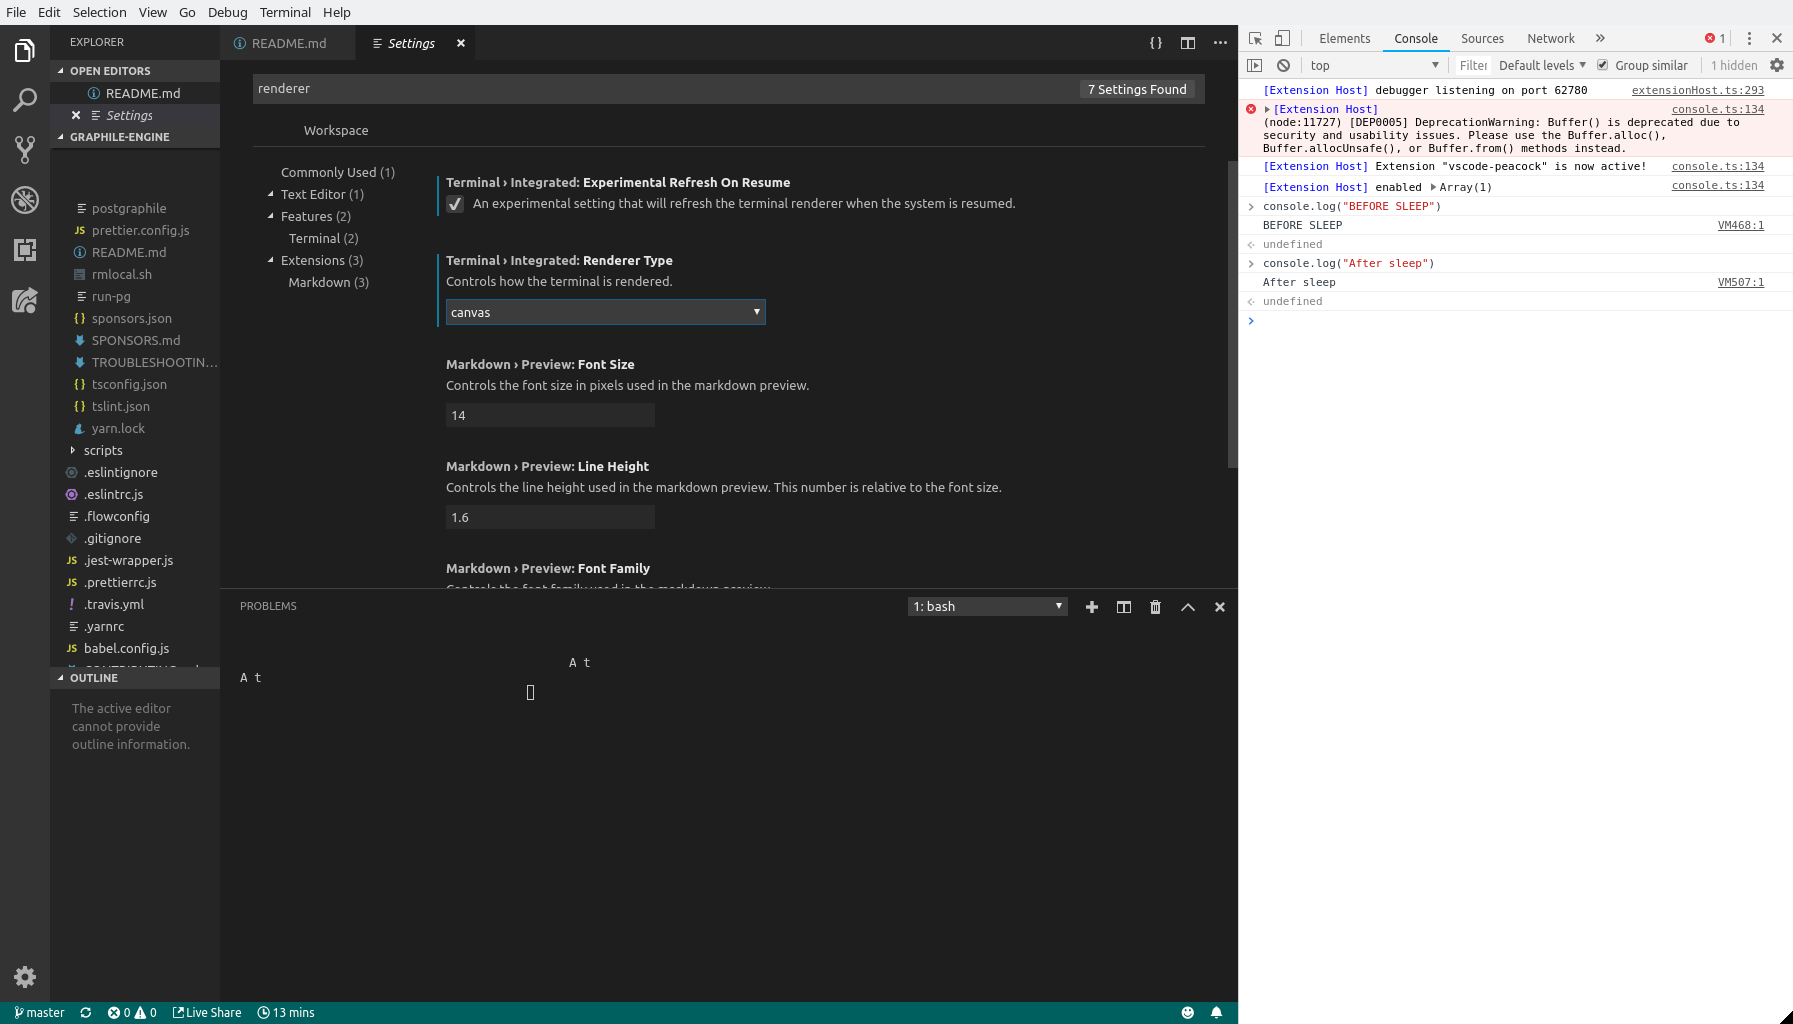Click the settings editor scrollbar
Image resolution: width=1793 pixels, height=1024 pixels.
1232,314
